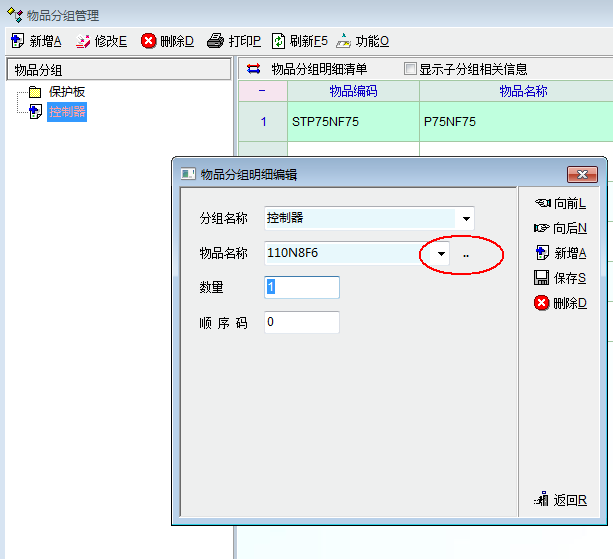The width and height of the screenshot is (613, 559).
Task: Click the 打印P printer icon
Action: coord(215,41)
